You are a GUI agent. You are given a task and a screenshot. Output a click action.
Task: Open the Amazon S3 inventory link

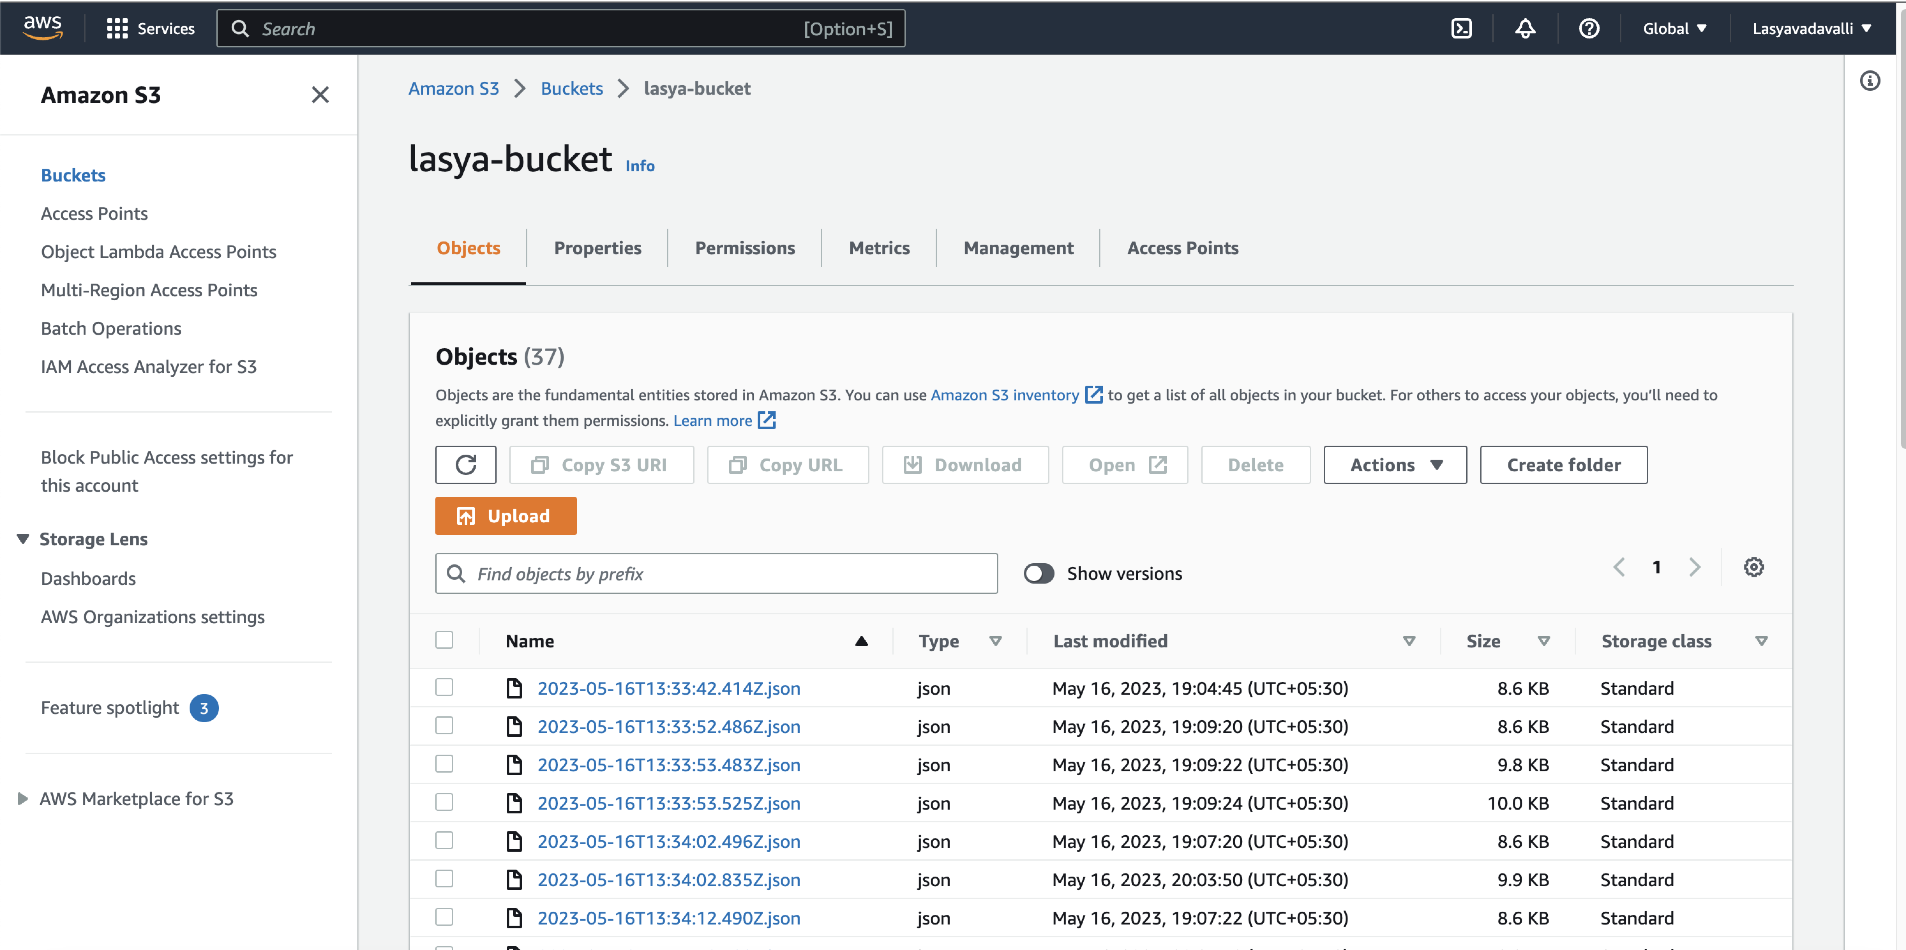[1003, 394]
